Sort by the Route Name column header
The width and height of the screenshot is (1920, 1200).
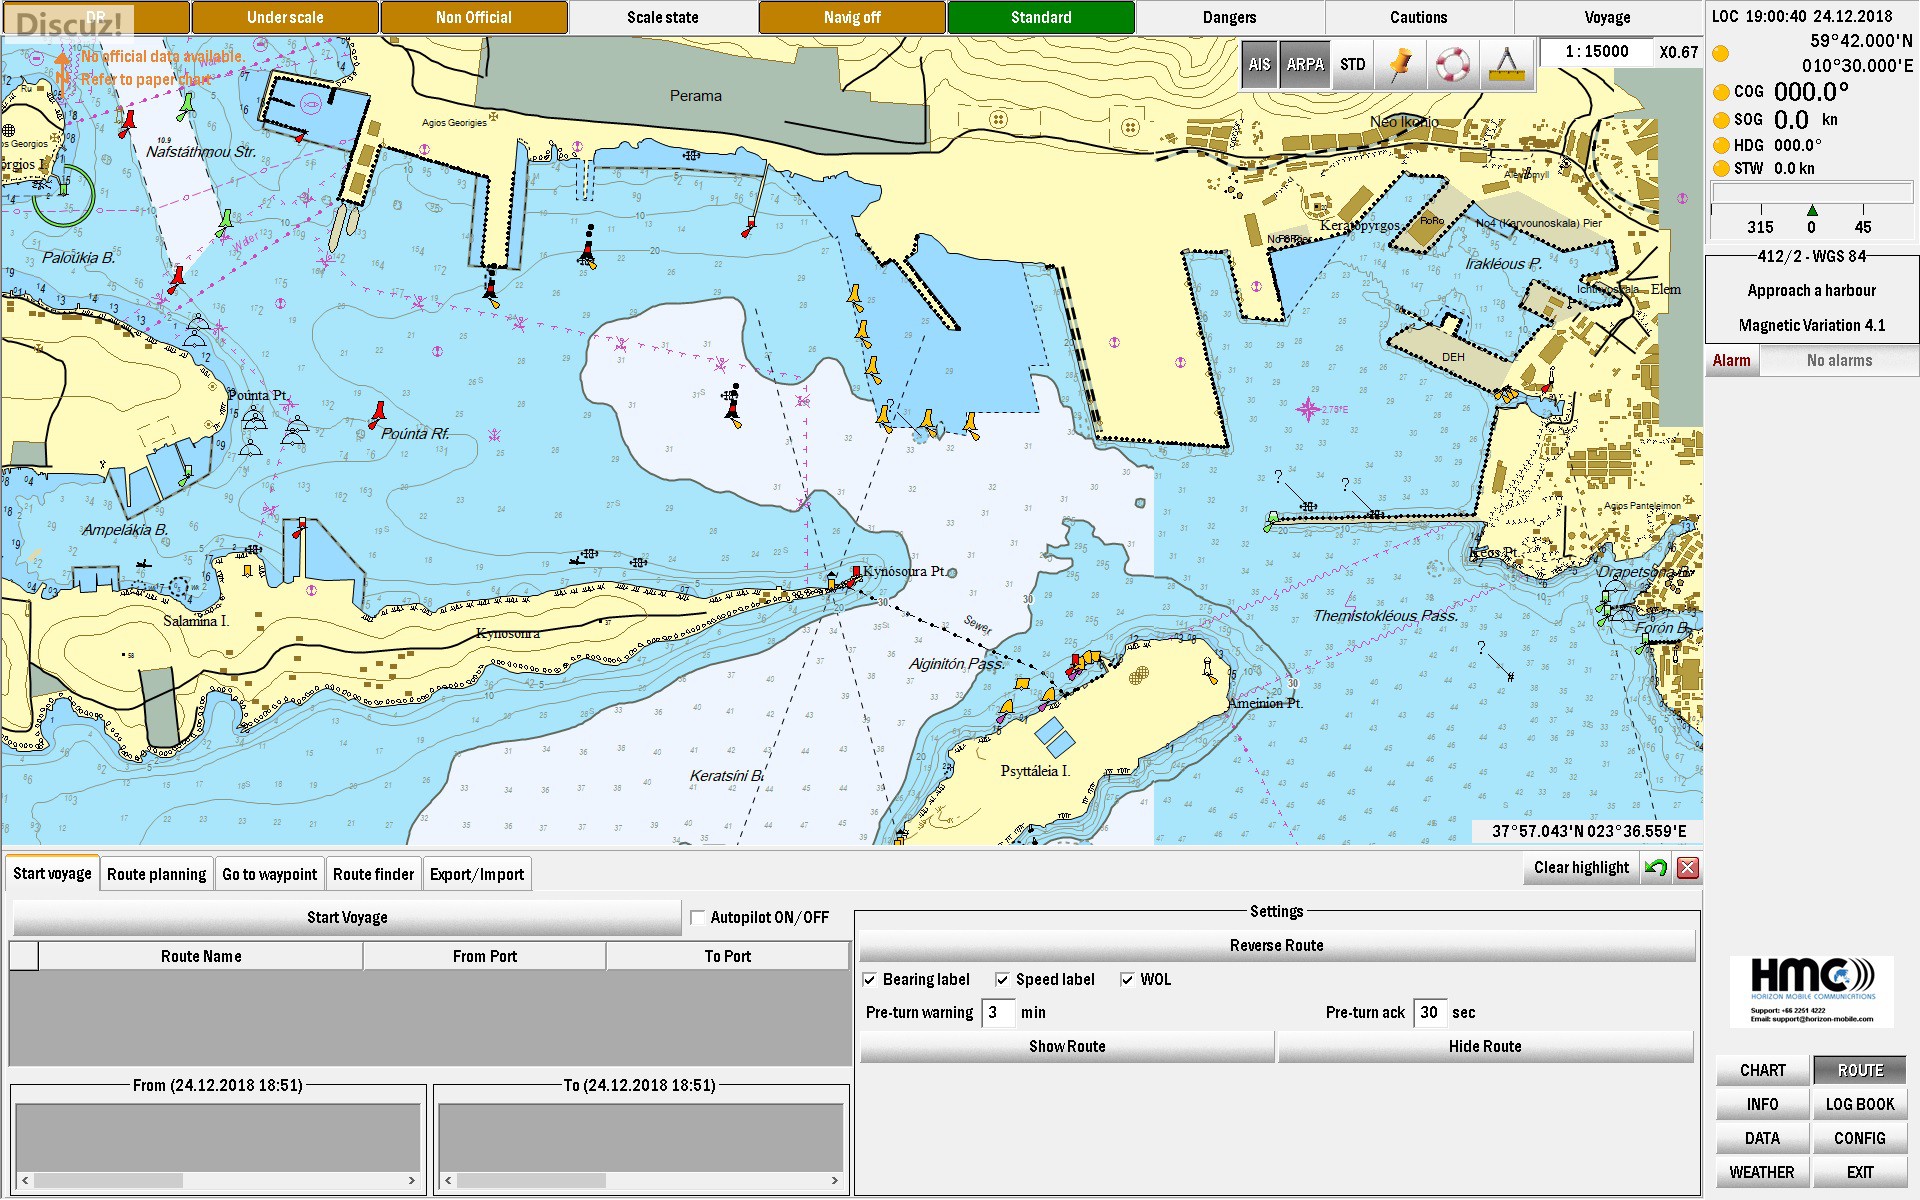point(201,956)
